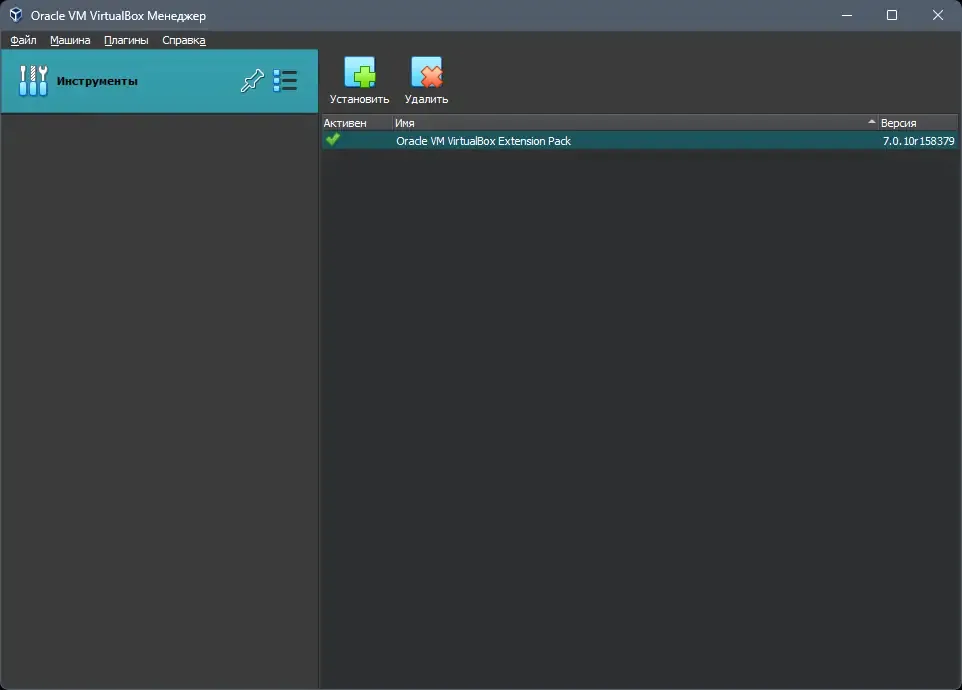962x690 pixels.
Task: Click the red X Remove extension icon
Action: tap(426, 72)
